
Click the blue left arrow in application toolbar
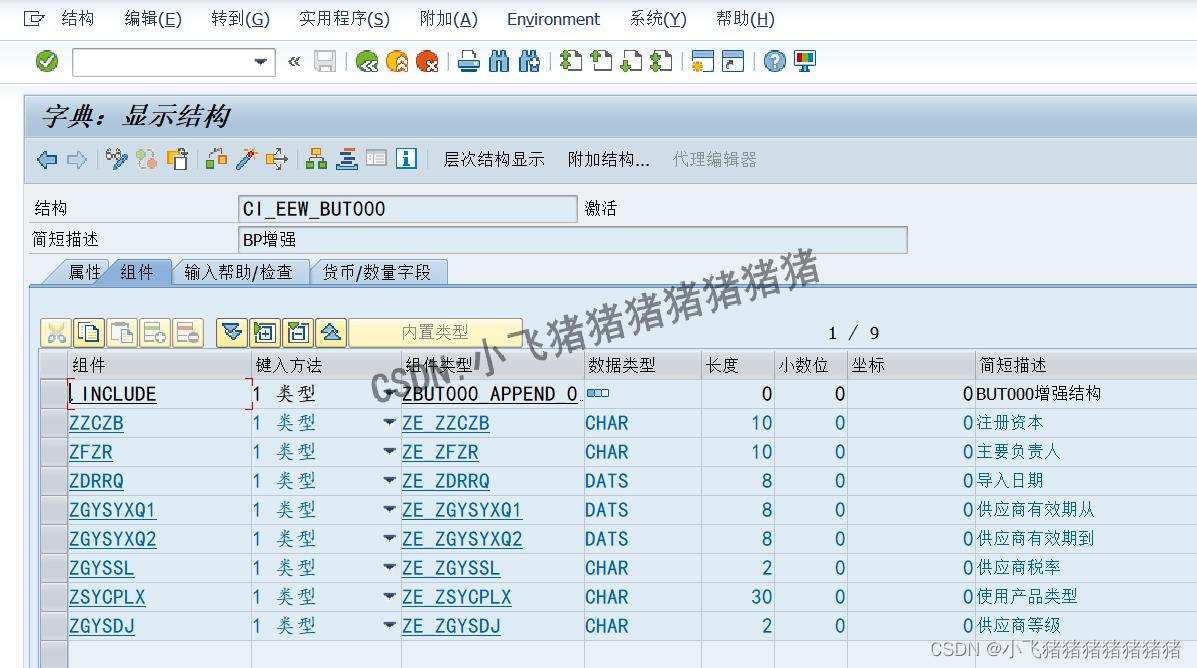(47, 160)
